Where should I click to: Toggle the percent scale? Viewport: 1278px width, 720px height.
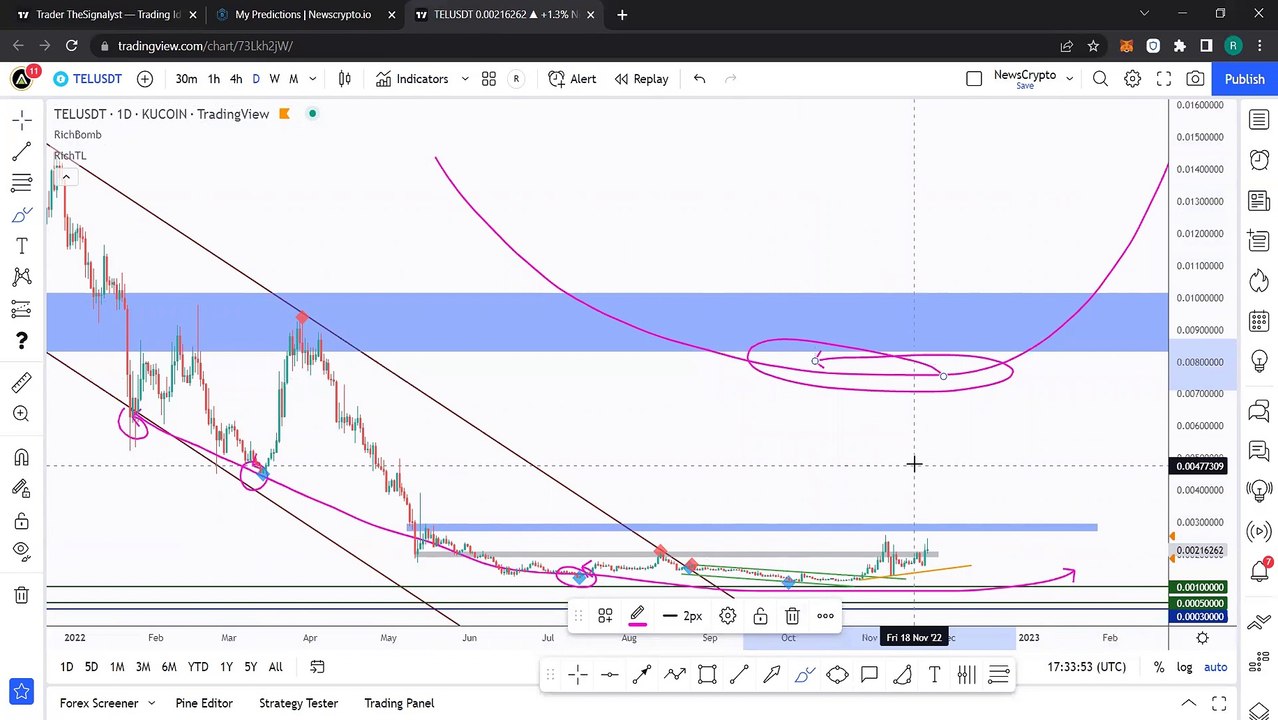(1159, 667)
